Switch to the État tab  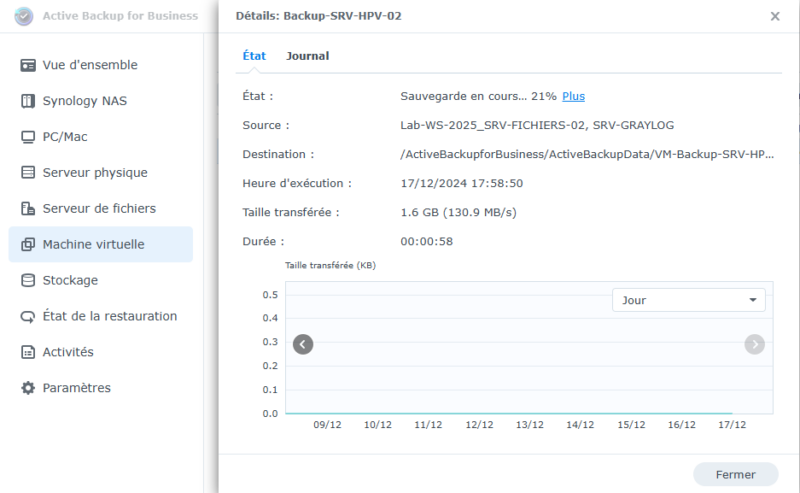point(254,56)
